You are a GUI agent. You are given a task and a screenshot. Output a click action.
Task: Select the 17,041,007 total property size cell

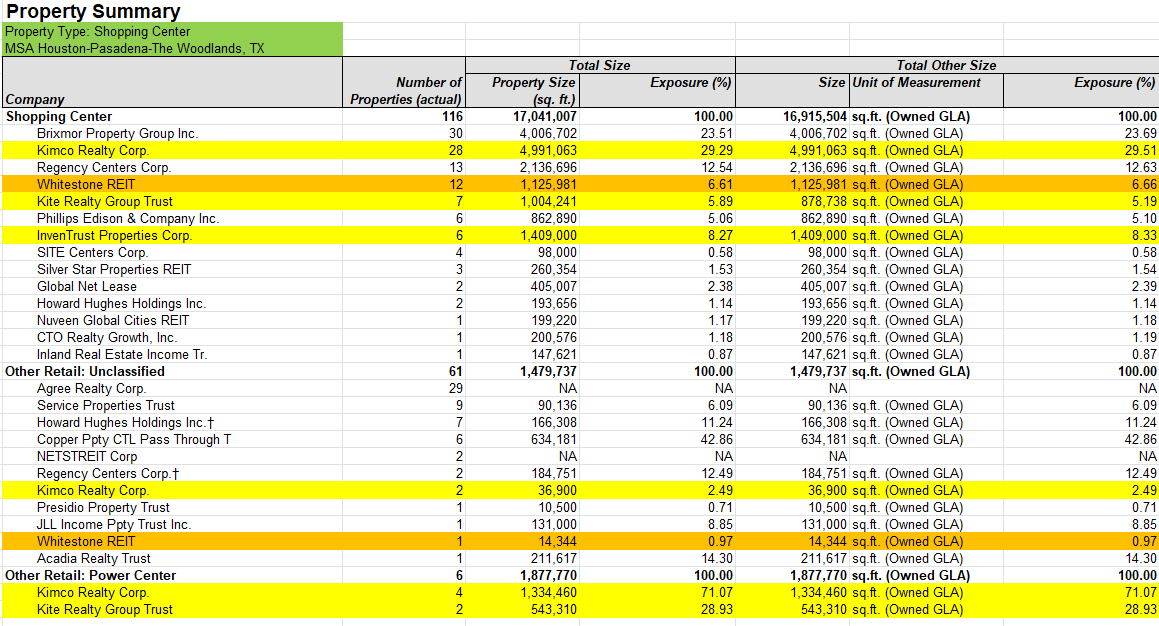point(538,117)
